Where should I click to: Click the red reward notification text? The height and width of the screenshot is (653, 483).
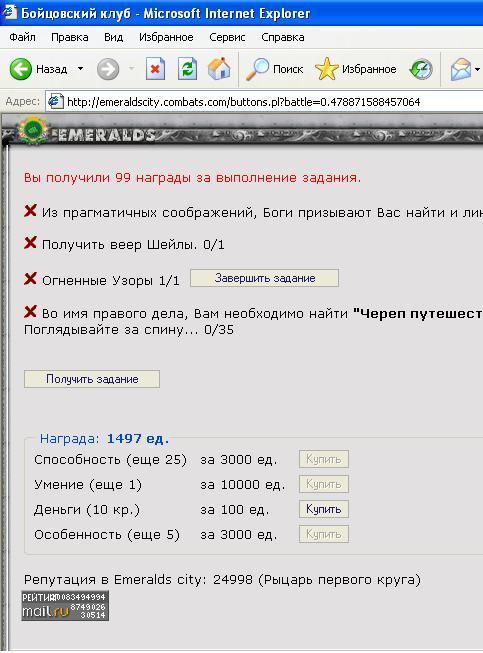point(192,178)
